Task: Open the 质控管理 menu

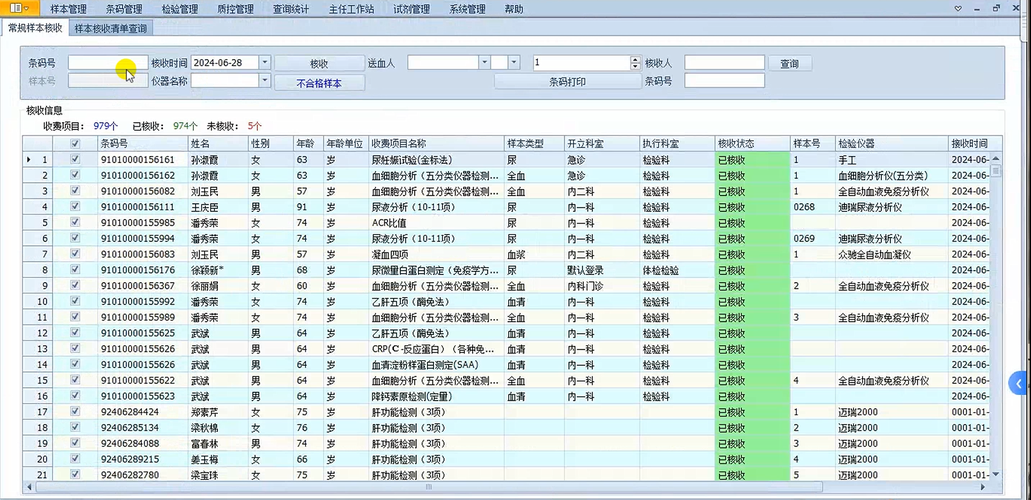Action: click(x=235, y=9)
